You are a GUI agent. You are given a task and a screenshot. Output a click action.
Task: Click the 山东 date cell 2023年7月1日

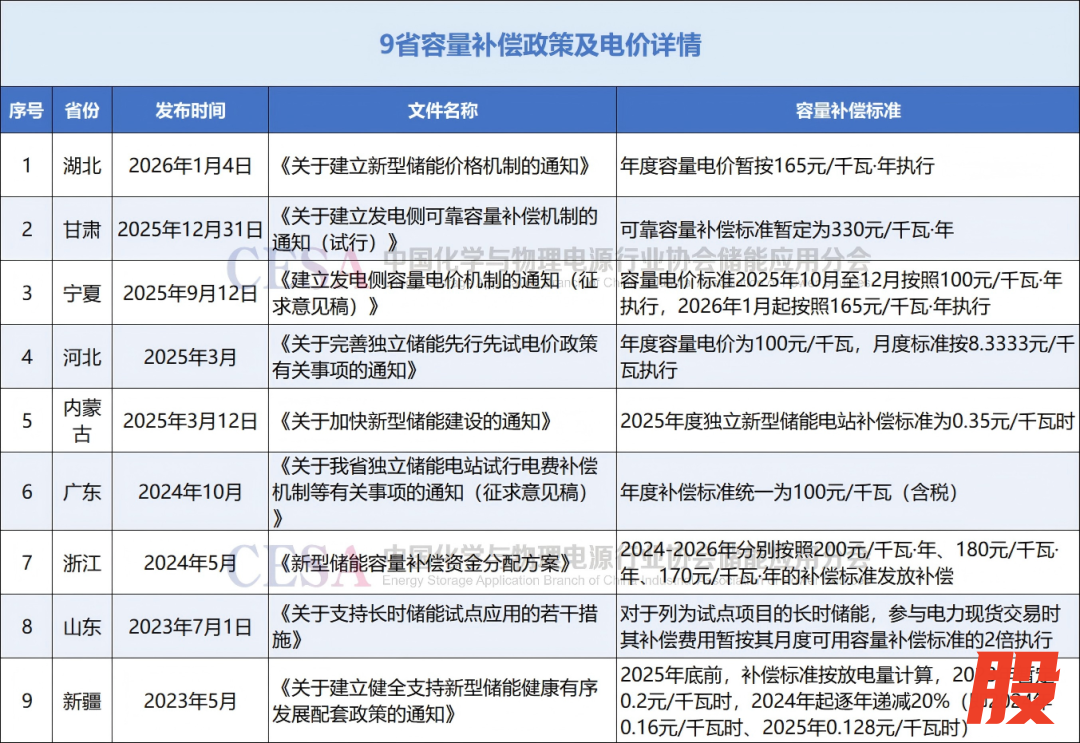pos(190,627)
